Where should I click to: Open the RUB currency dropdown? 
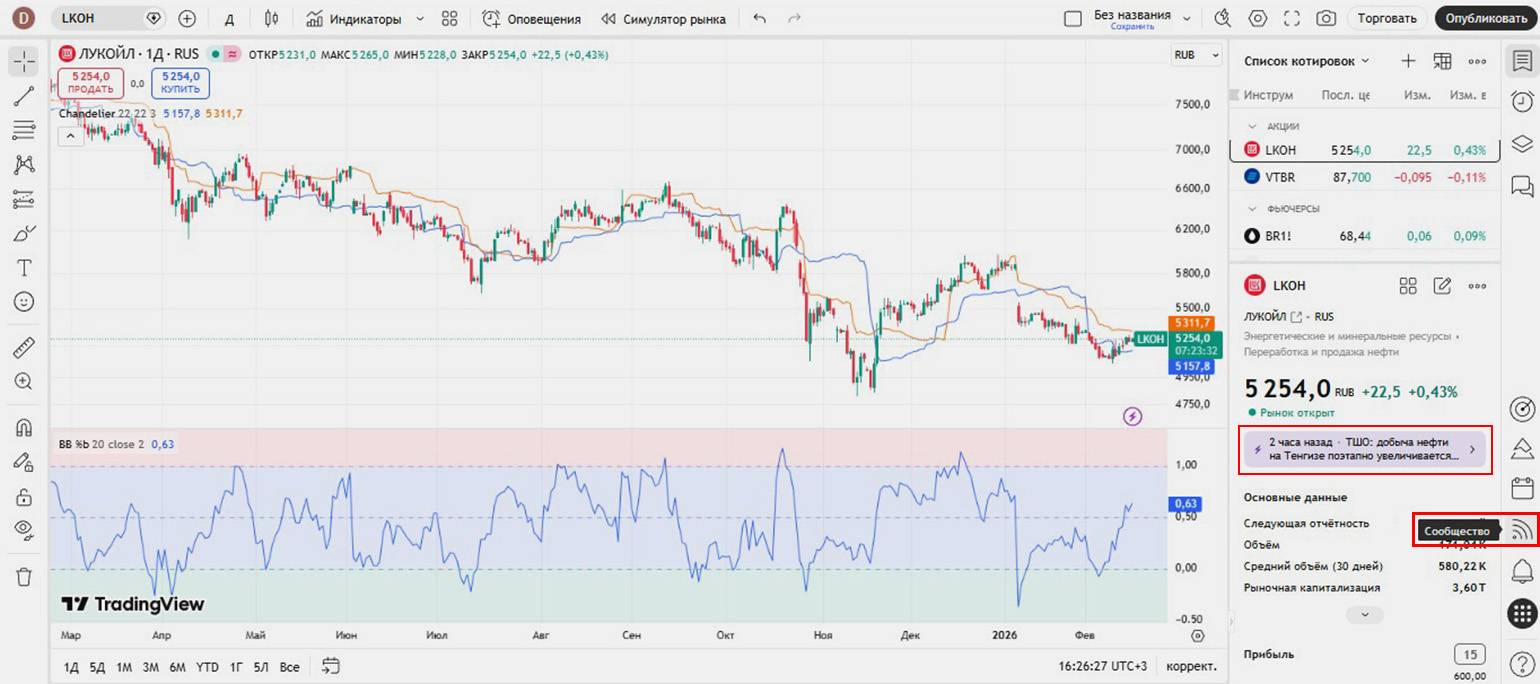pyautogui.click(x=1197, y=55)
